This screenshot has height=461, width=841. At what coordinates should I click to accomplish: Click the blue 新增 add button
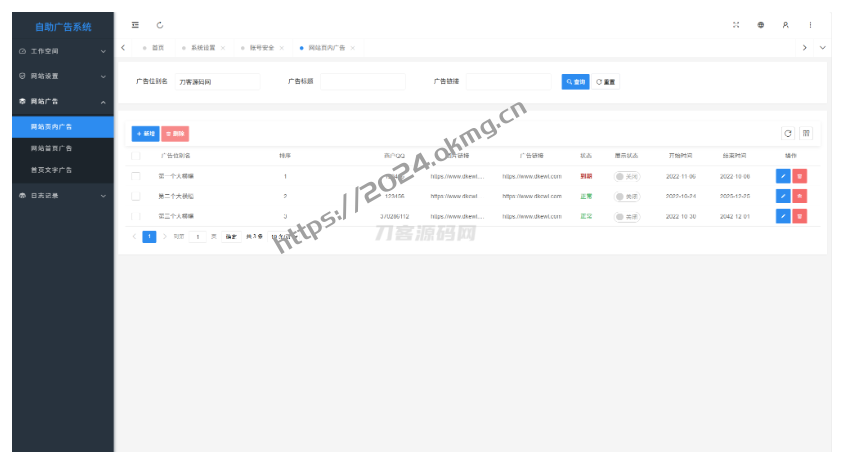click(145, 133)
